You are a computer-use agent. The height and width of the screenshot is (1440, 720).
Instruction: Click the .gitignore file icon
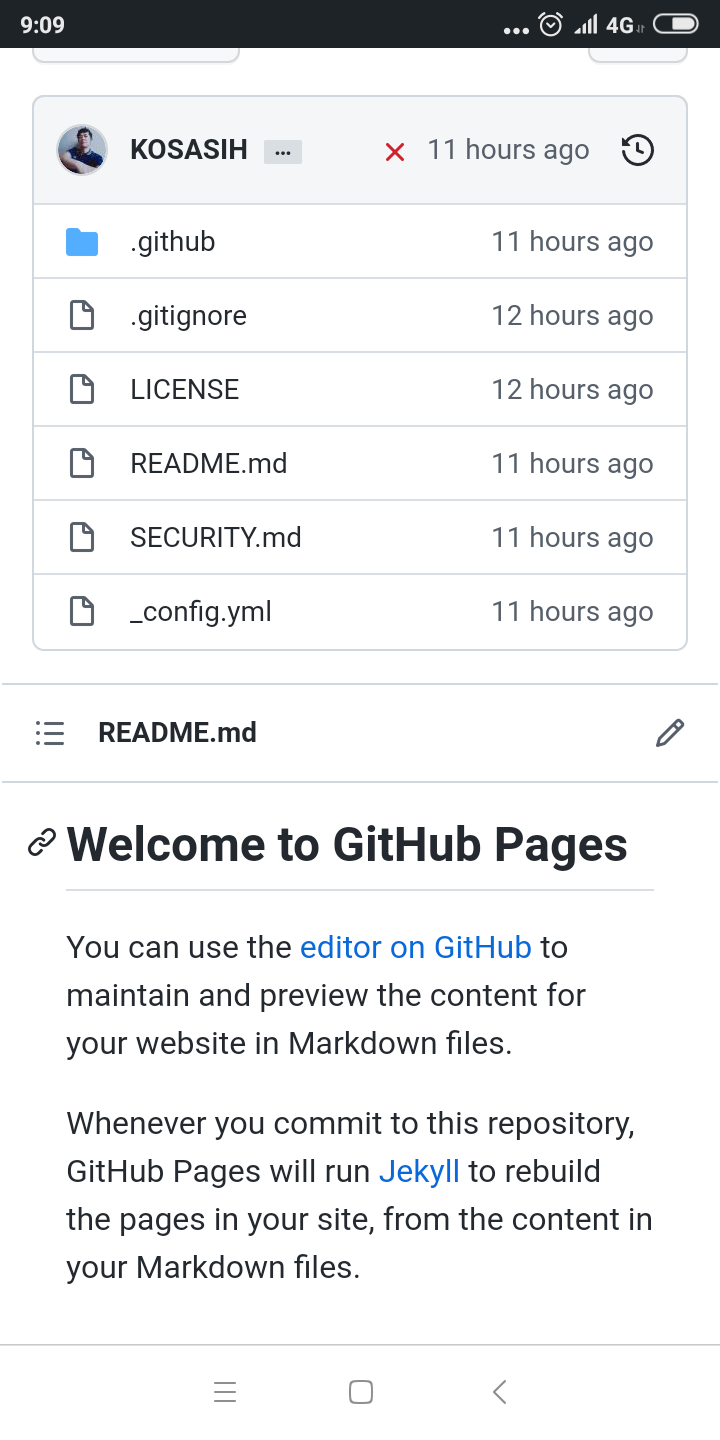[x=82, y=316]
